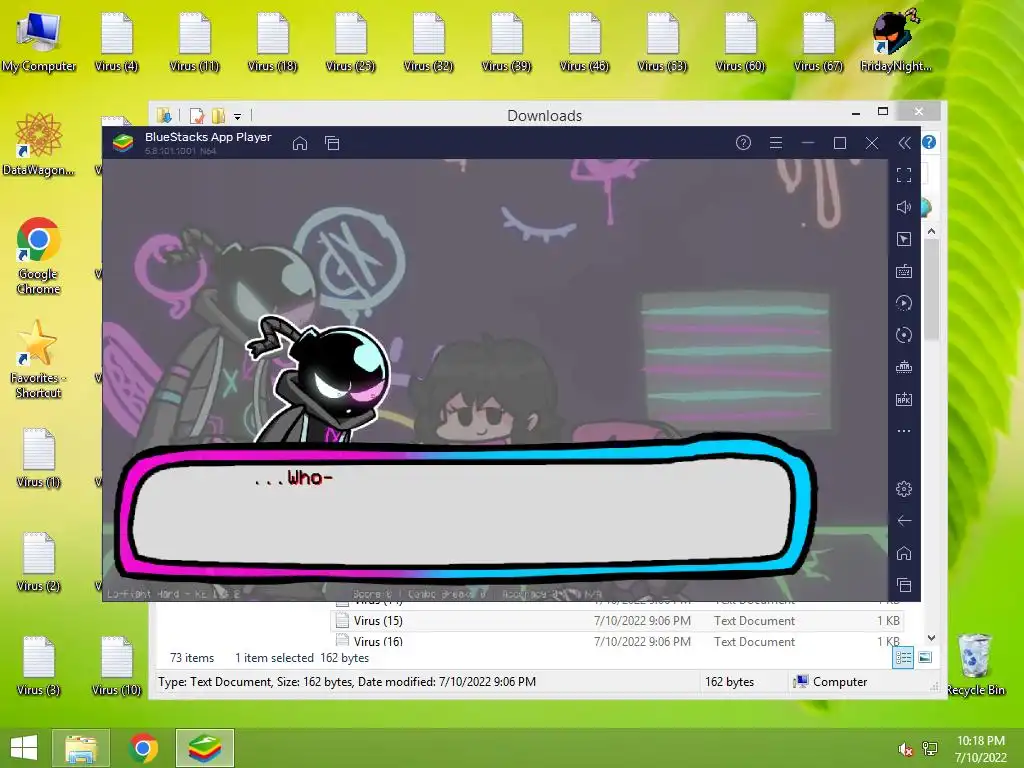Click the muted speaker tray icon
1024x768 pixels.
pos(905,749)
